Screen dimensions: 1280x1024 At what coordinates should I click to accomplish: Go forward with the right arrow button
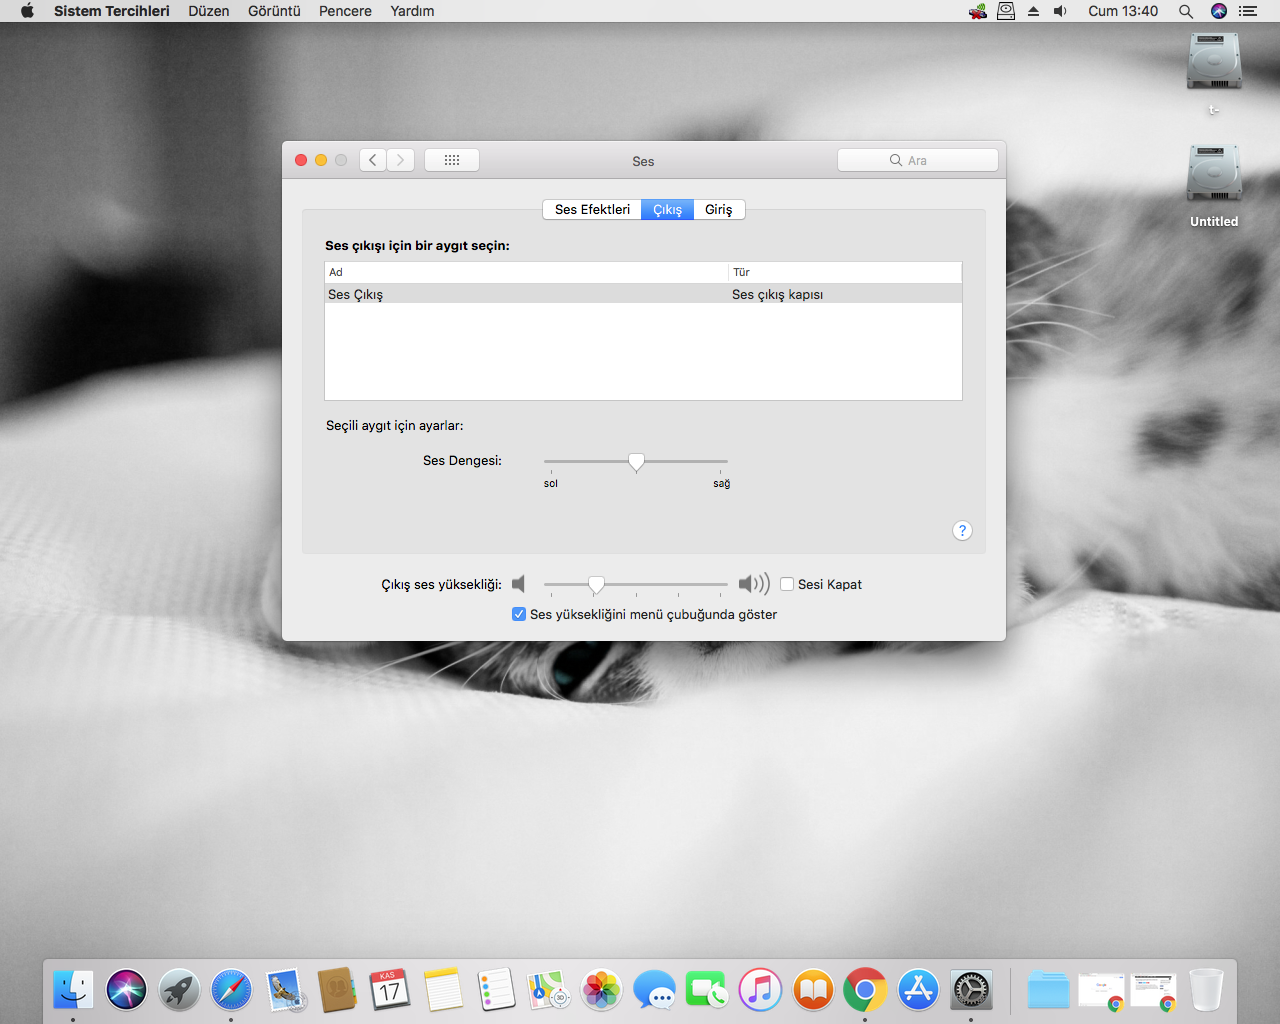400,160
